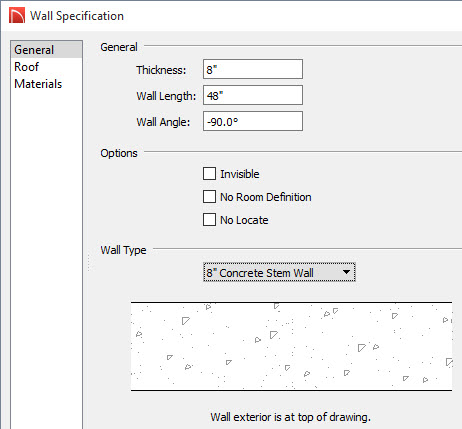This screenshot has height=429, width=462.
Task: Click the No Room Definition label text
Action: [266, 197]
